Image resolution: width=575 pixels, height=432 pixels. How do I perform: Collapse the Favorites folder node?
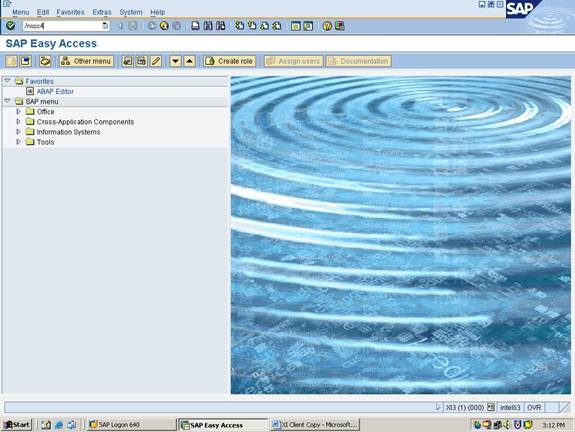[7, 81]
